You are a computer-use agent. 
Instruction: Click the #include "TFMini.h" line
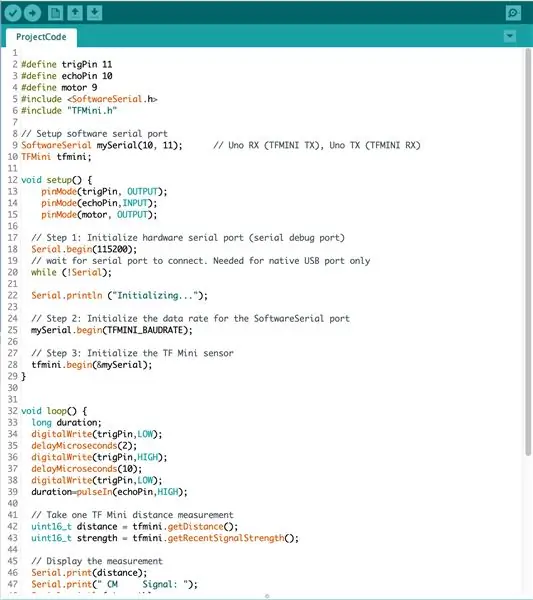tap(69, 111)
